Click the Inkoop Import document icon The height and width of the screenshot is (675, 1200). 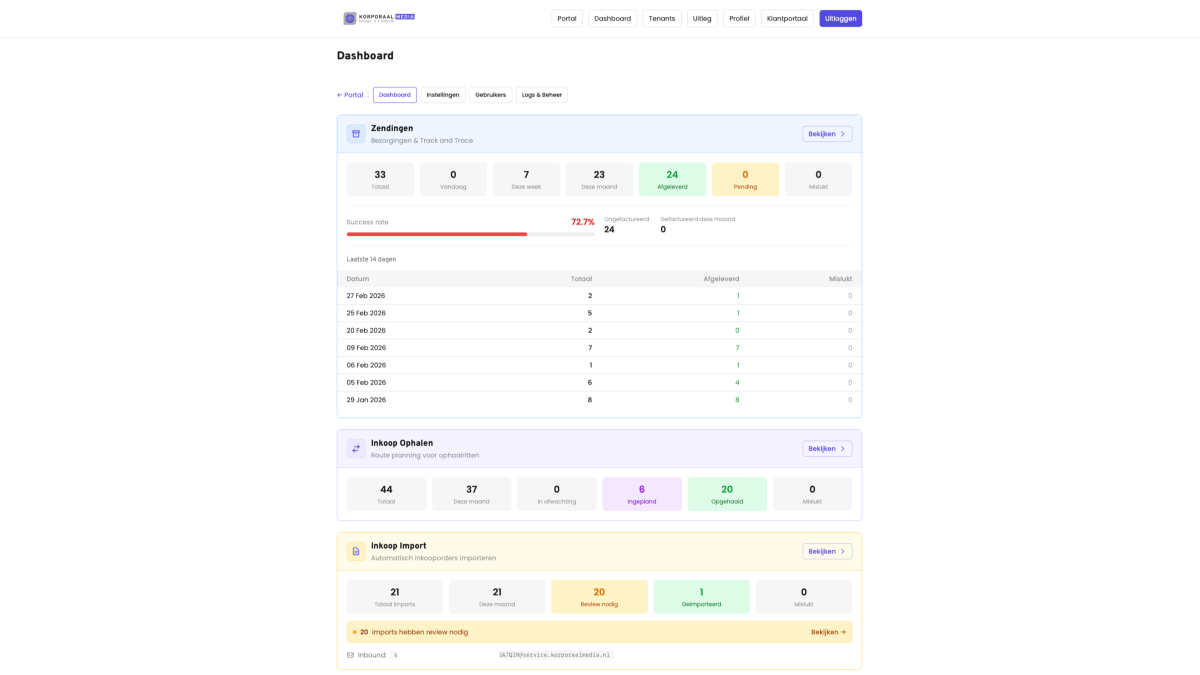(x=356, y=551)
